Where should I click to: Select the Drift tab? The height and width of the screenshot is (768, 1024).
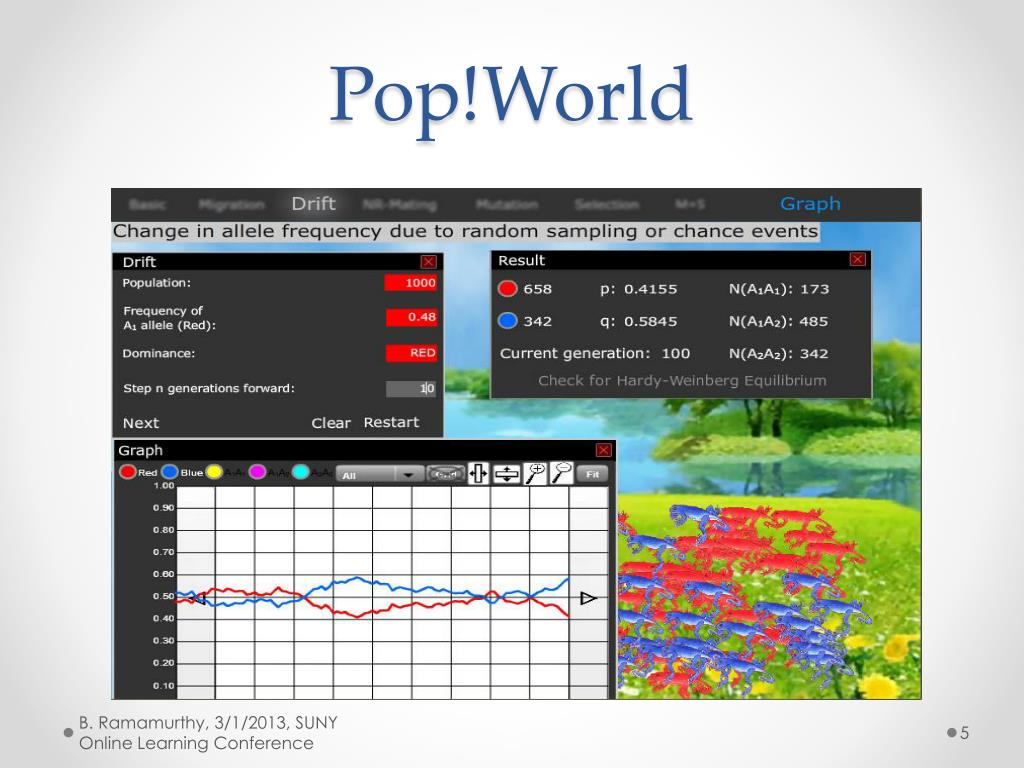pyautogui.click(x=313, y=204)
